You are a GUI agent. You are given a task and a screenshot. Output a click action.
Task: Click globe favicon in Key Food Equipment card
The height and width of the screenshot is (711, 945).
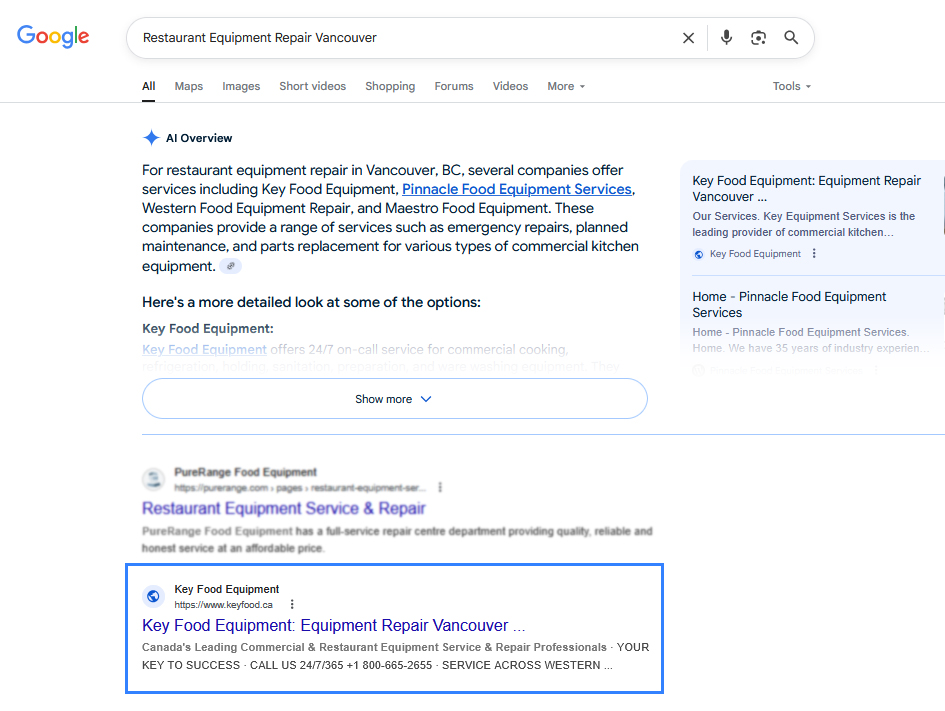pyautogui.click(x=699, y=254)
